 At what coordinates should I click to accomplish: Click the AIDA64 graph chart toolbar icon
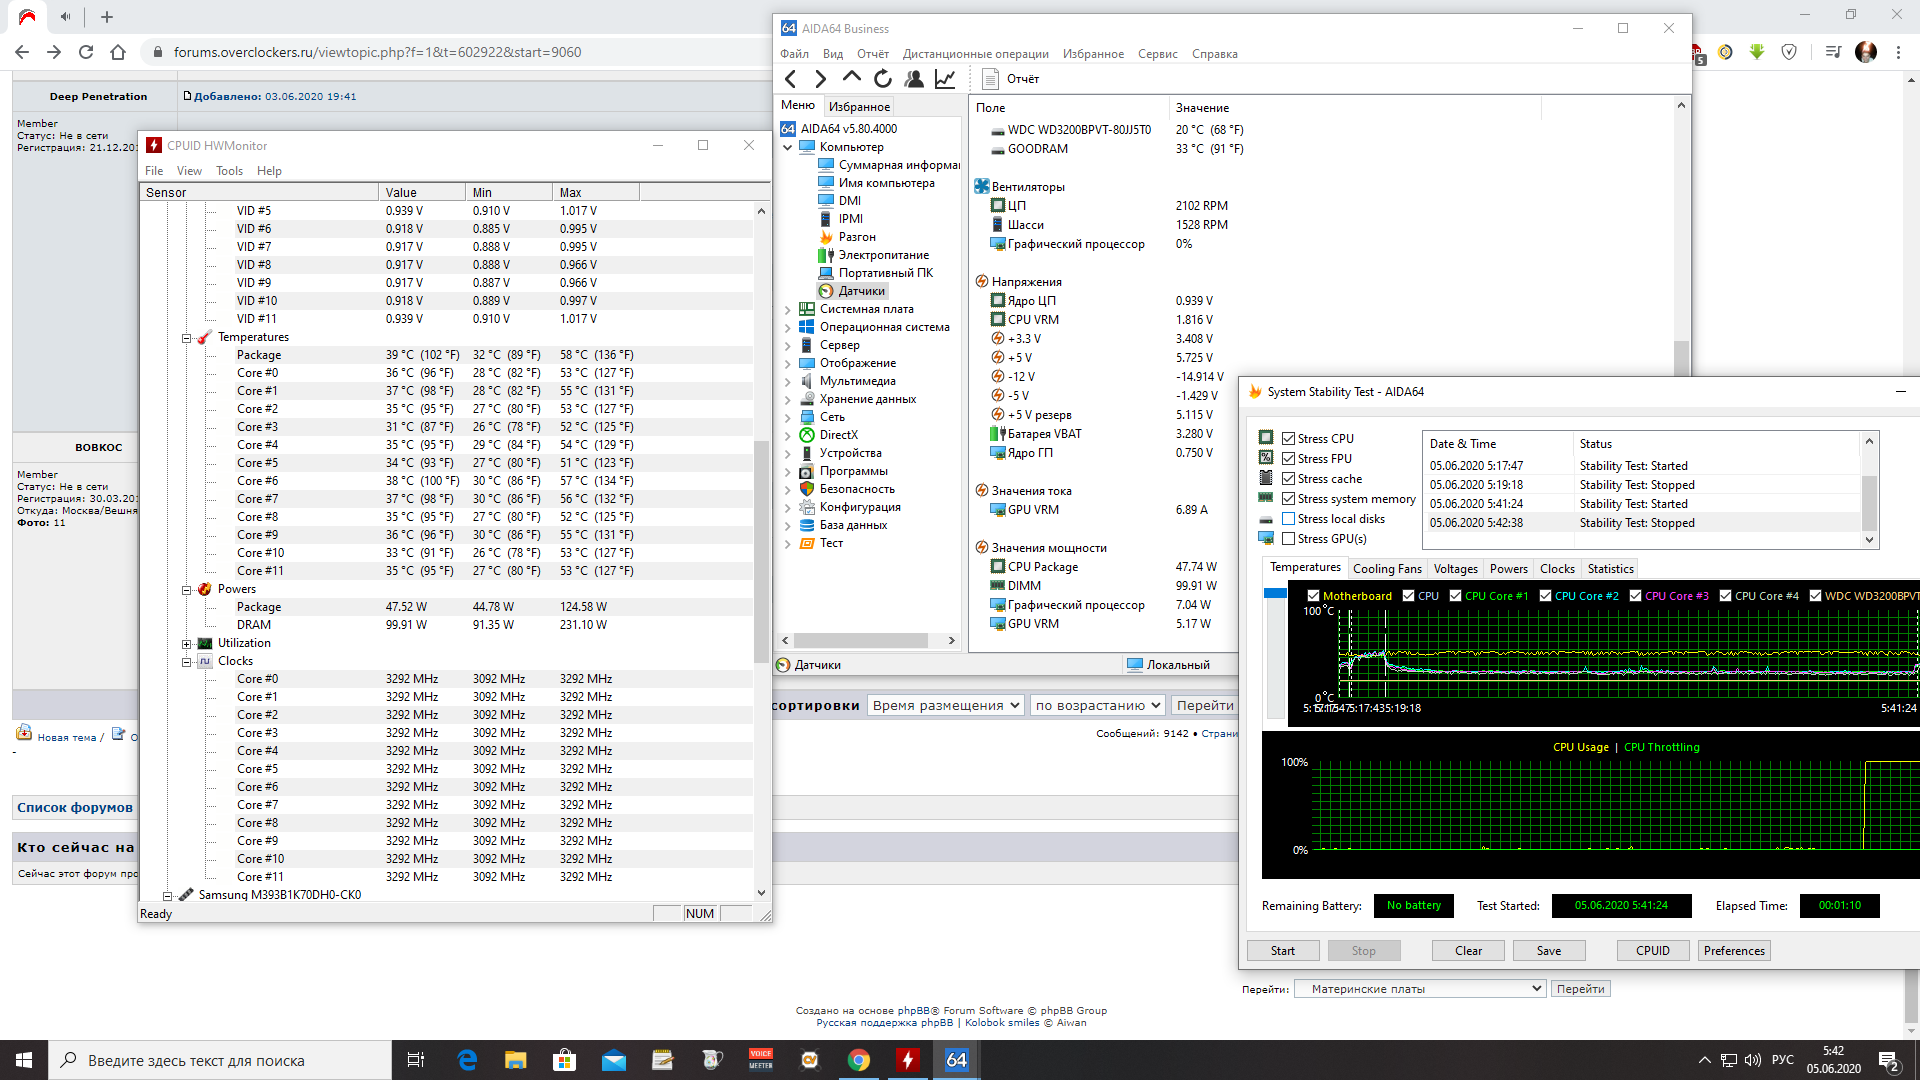[x=945, y=78]
